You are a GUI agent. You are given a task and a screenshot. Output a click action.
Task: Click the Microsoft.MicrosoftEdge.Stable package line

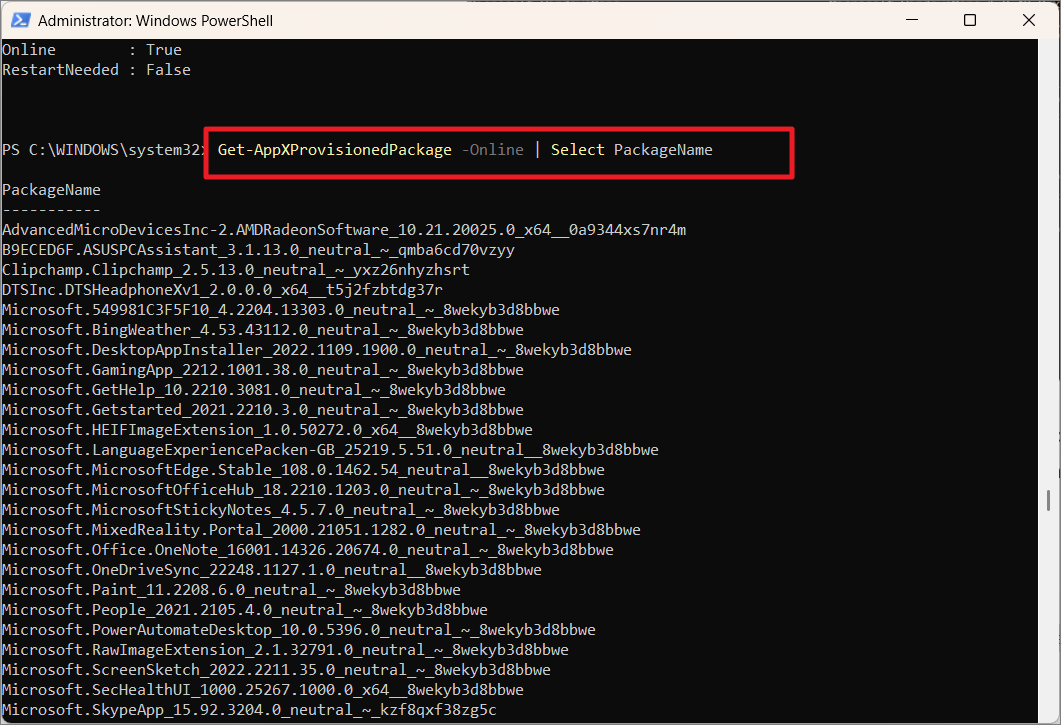click(303, 470)
